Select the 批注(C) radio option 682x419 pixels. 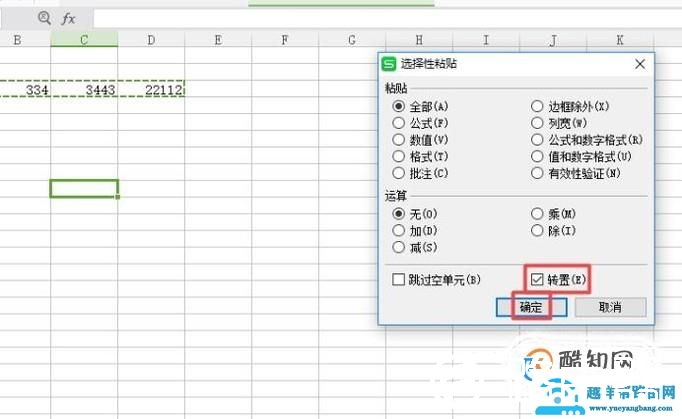coord(398,173)
